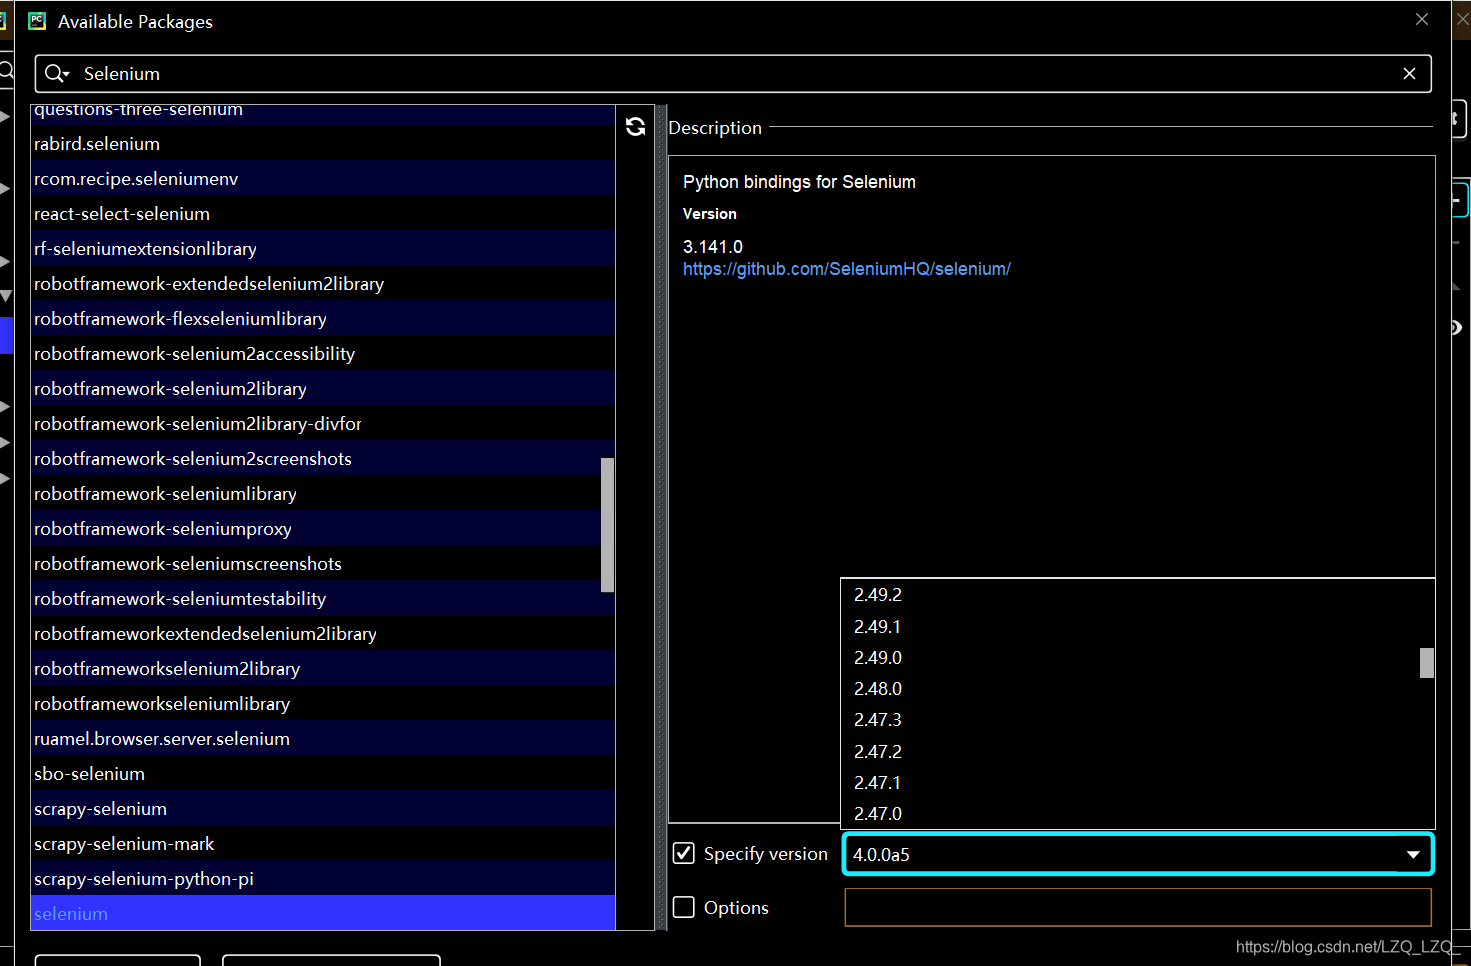This screenshot has height=966, width=1471.
Task: Select react-select-selenium package
Action: pos(323,213)
